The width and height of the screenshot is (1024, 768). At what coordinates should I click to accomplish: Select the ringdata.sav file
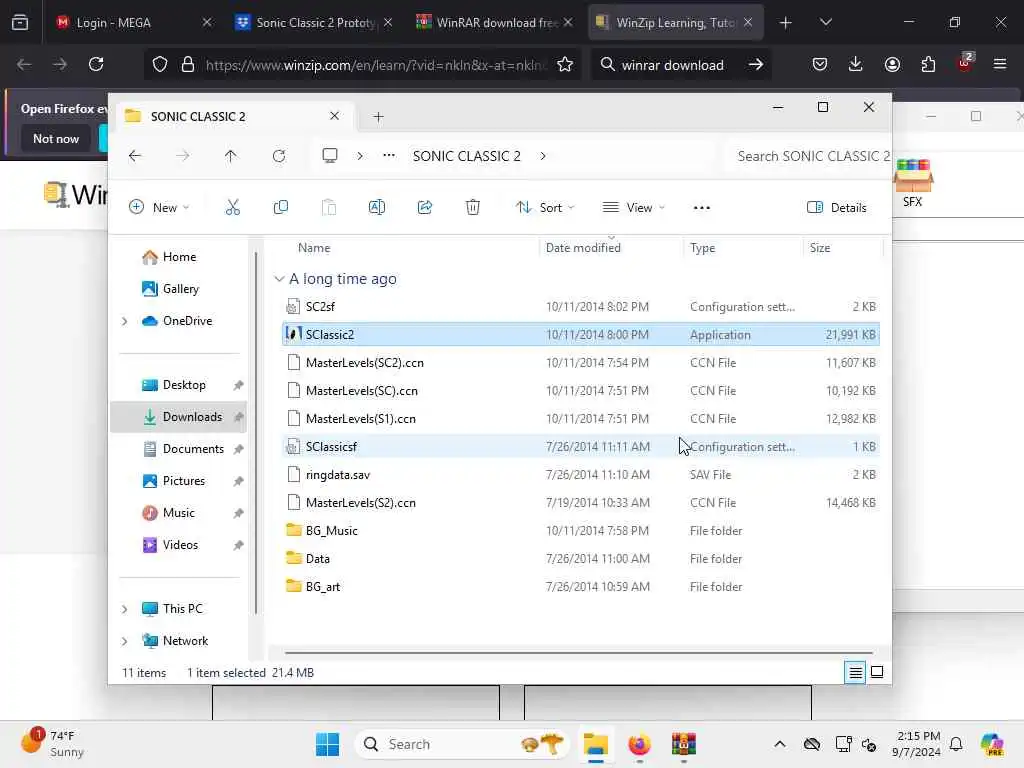pyautogui.click(x=581, y=475)
